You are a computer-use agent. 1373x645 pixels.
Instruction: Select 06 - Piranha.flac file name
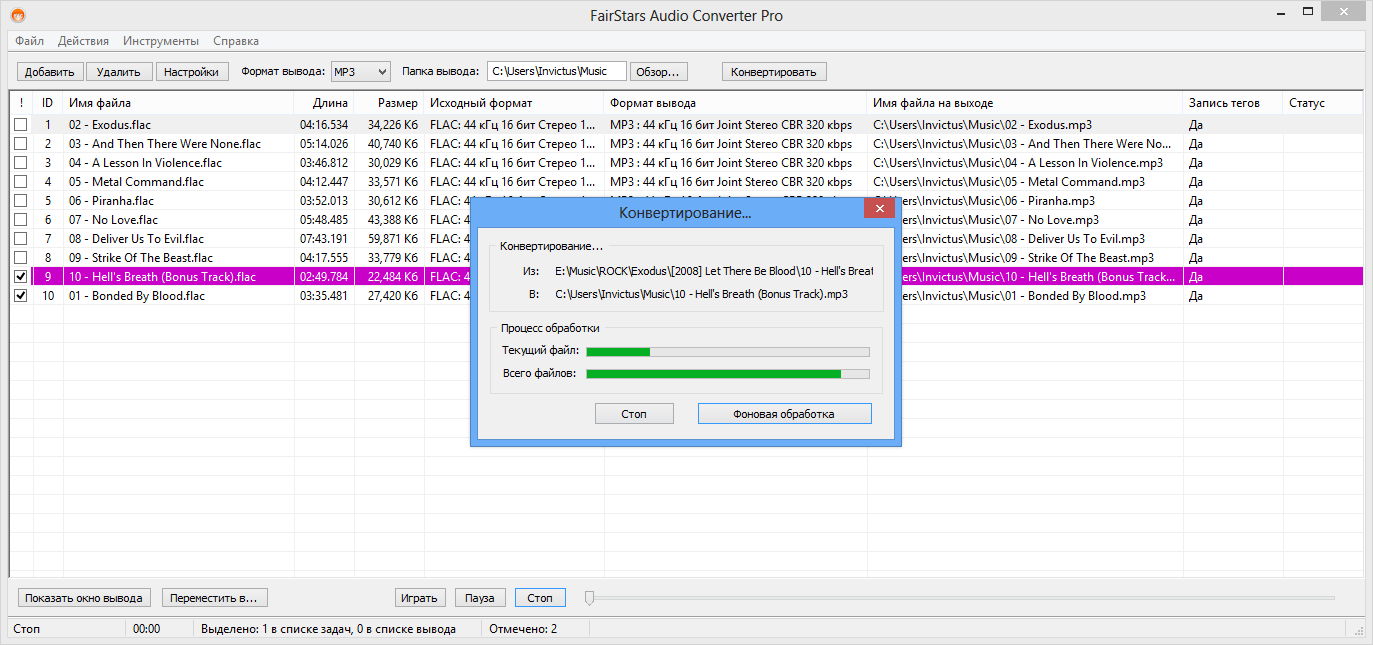(x=111, y=201)
